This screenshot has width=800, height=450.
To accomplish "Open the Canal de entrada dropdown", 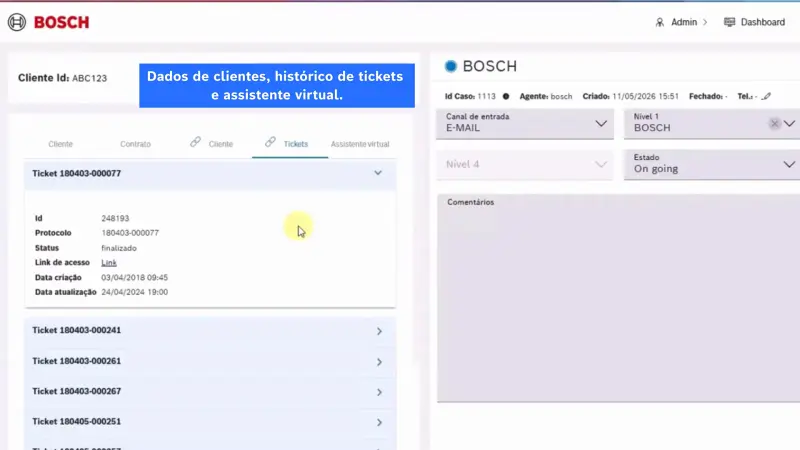I will [524, 123].
